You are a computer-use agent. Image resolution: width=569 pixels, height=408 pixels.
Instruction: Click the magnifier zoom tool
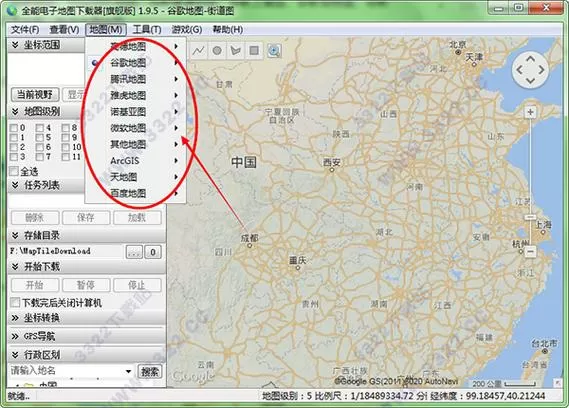coord(274,51)
